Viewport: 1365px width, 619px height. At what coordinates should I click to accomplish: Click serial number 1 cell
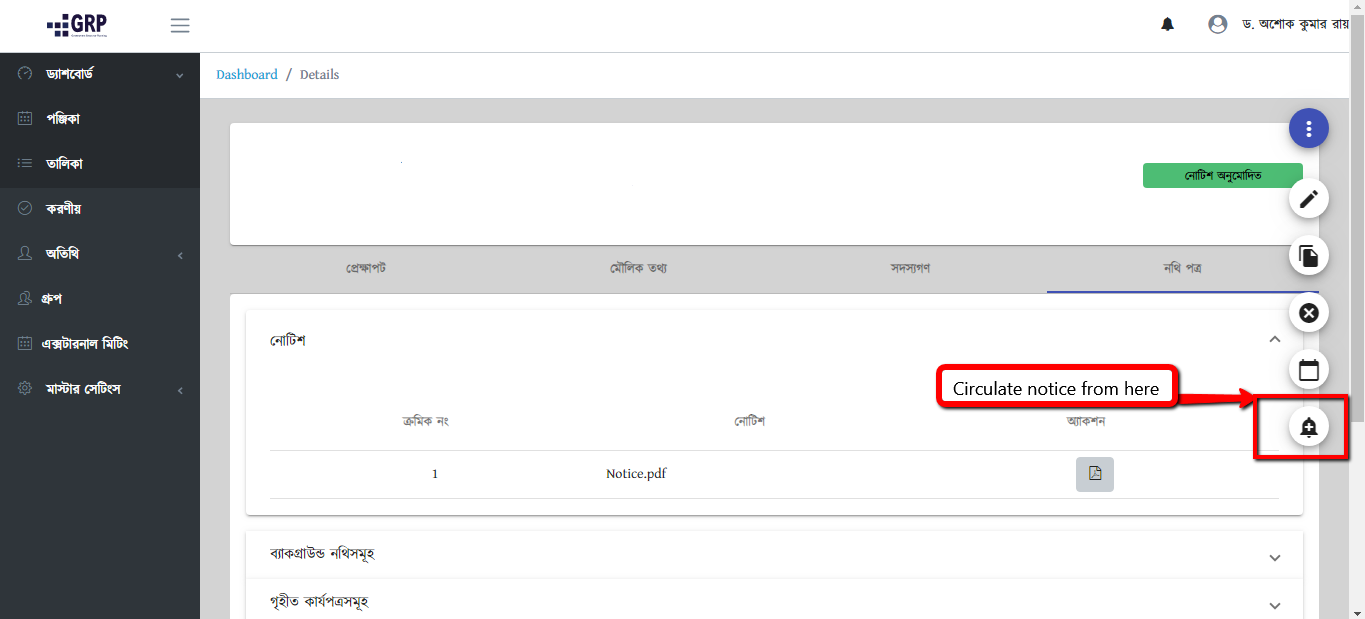click(x=435, y=474)
